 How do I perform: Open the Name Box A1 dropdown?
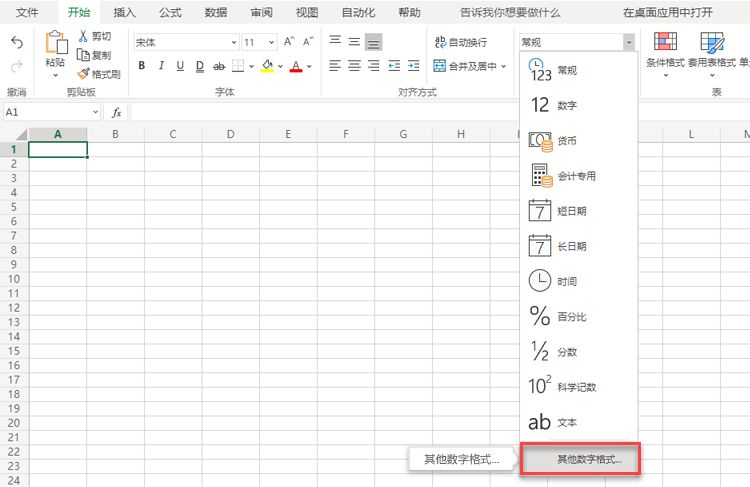pyautogui.click(x=95, y=112)
